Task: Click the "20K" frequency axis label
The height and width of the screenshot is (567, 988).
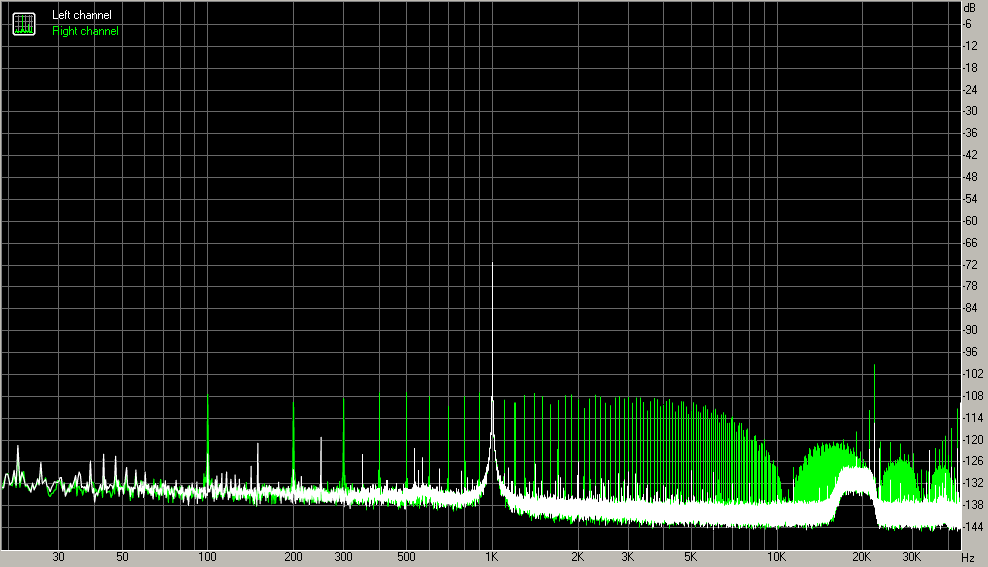Action: (861, 557)
